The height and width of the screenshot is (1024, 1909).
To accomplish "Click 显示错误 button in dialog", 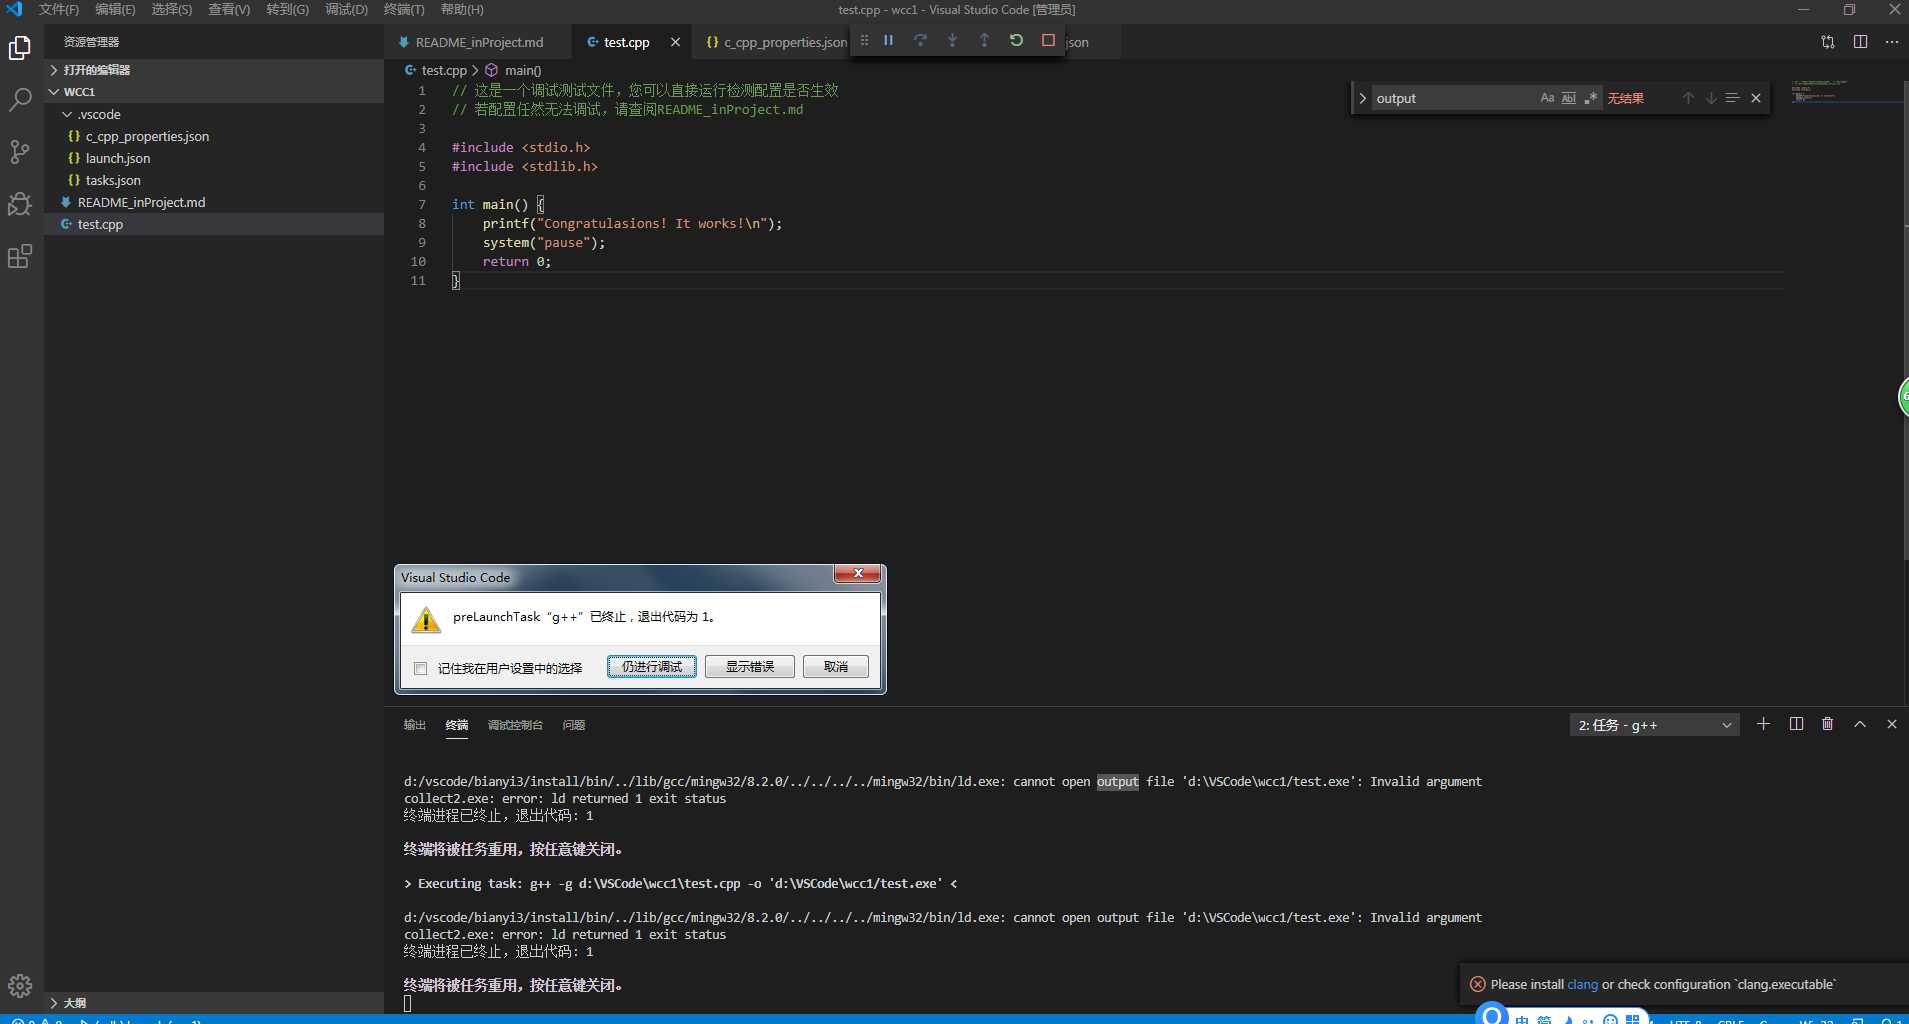I will 750,667.
